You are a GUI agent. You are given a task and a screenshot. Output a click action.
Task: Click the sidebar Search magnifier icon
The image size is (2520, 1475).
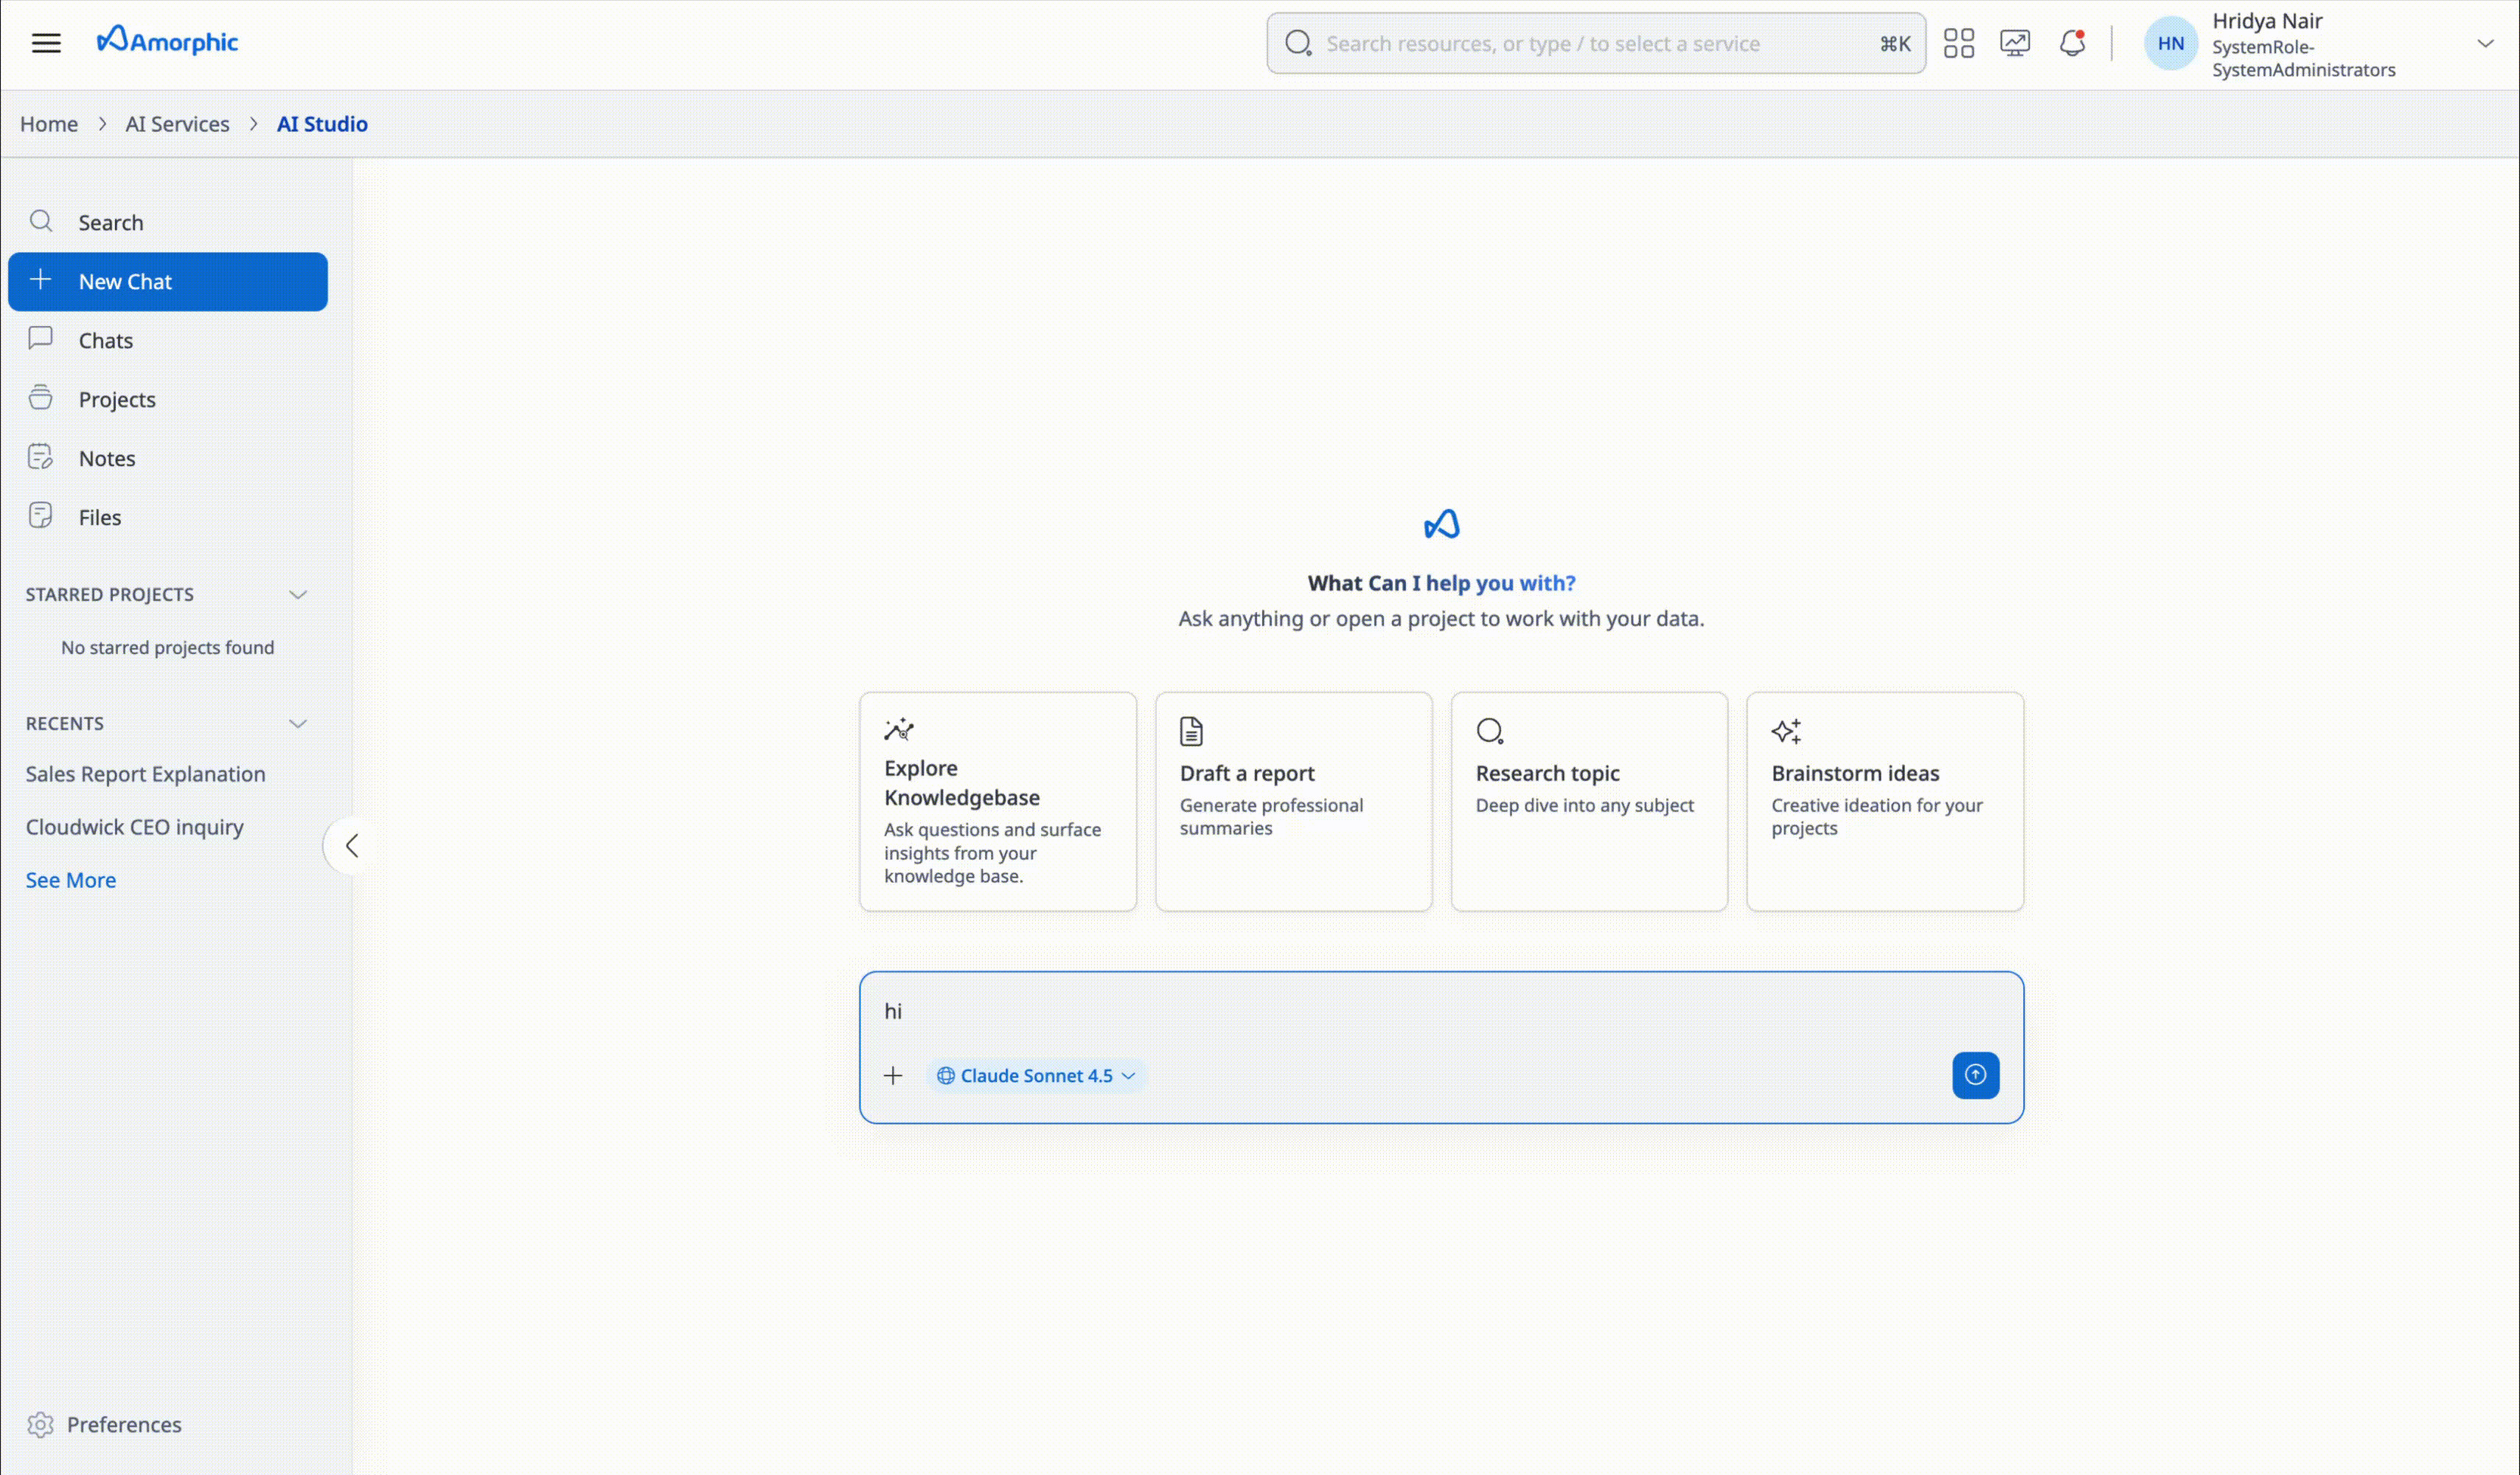[x=41, y=221]
